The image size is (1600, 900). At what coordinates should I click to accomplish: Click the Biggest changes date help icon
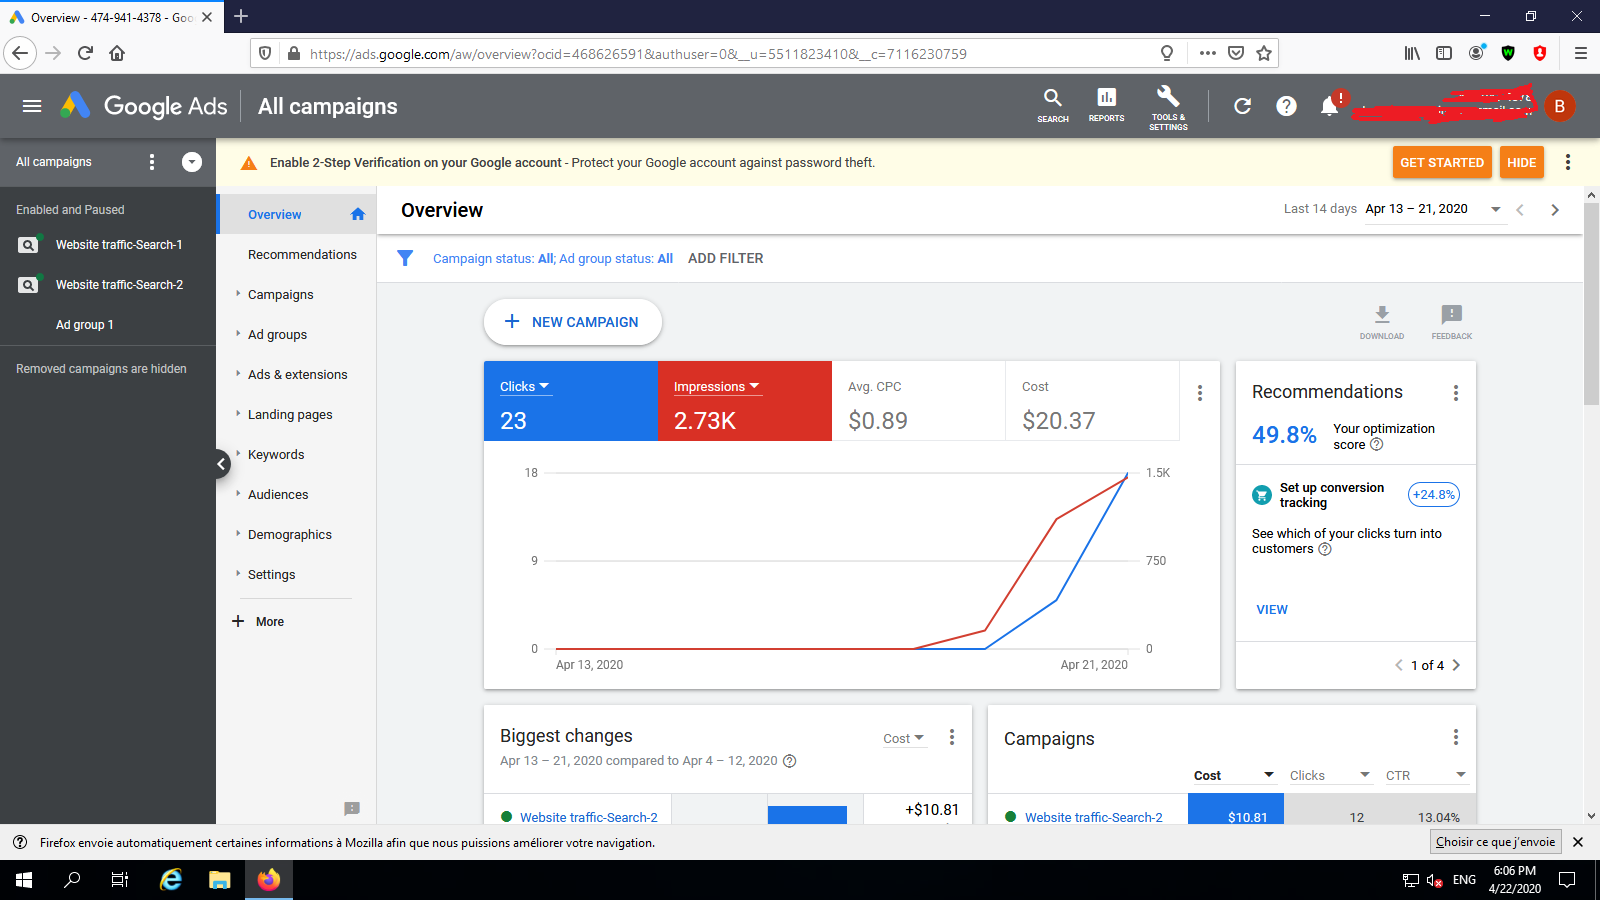coord(790,761)
